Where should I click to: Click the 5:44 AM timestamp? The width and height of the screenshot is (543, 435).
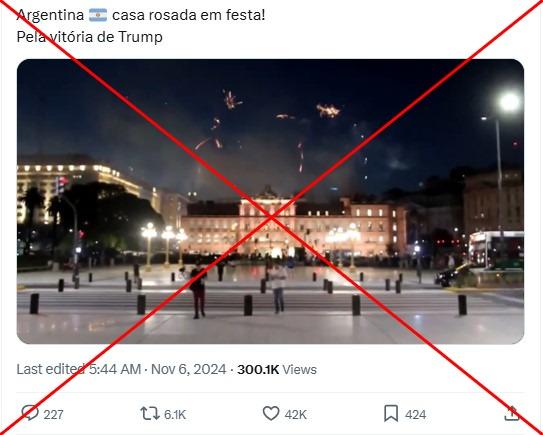115,370
